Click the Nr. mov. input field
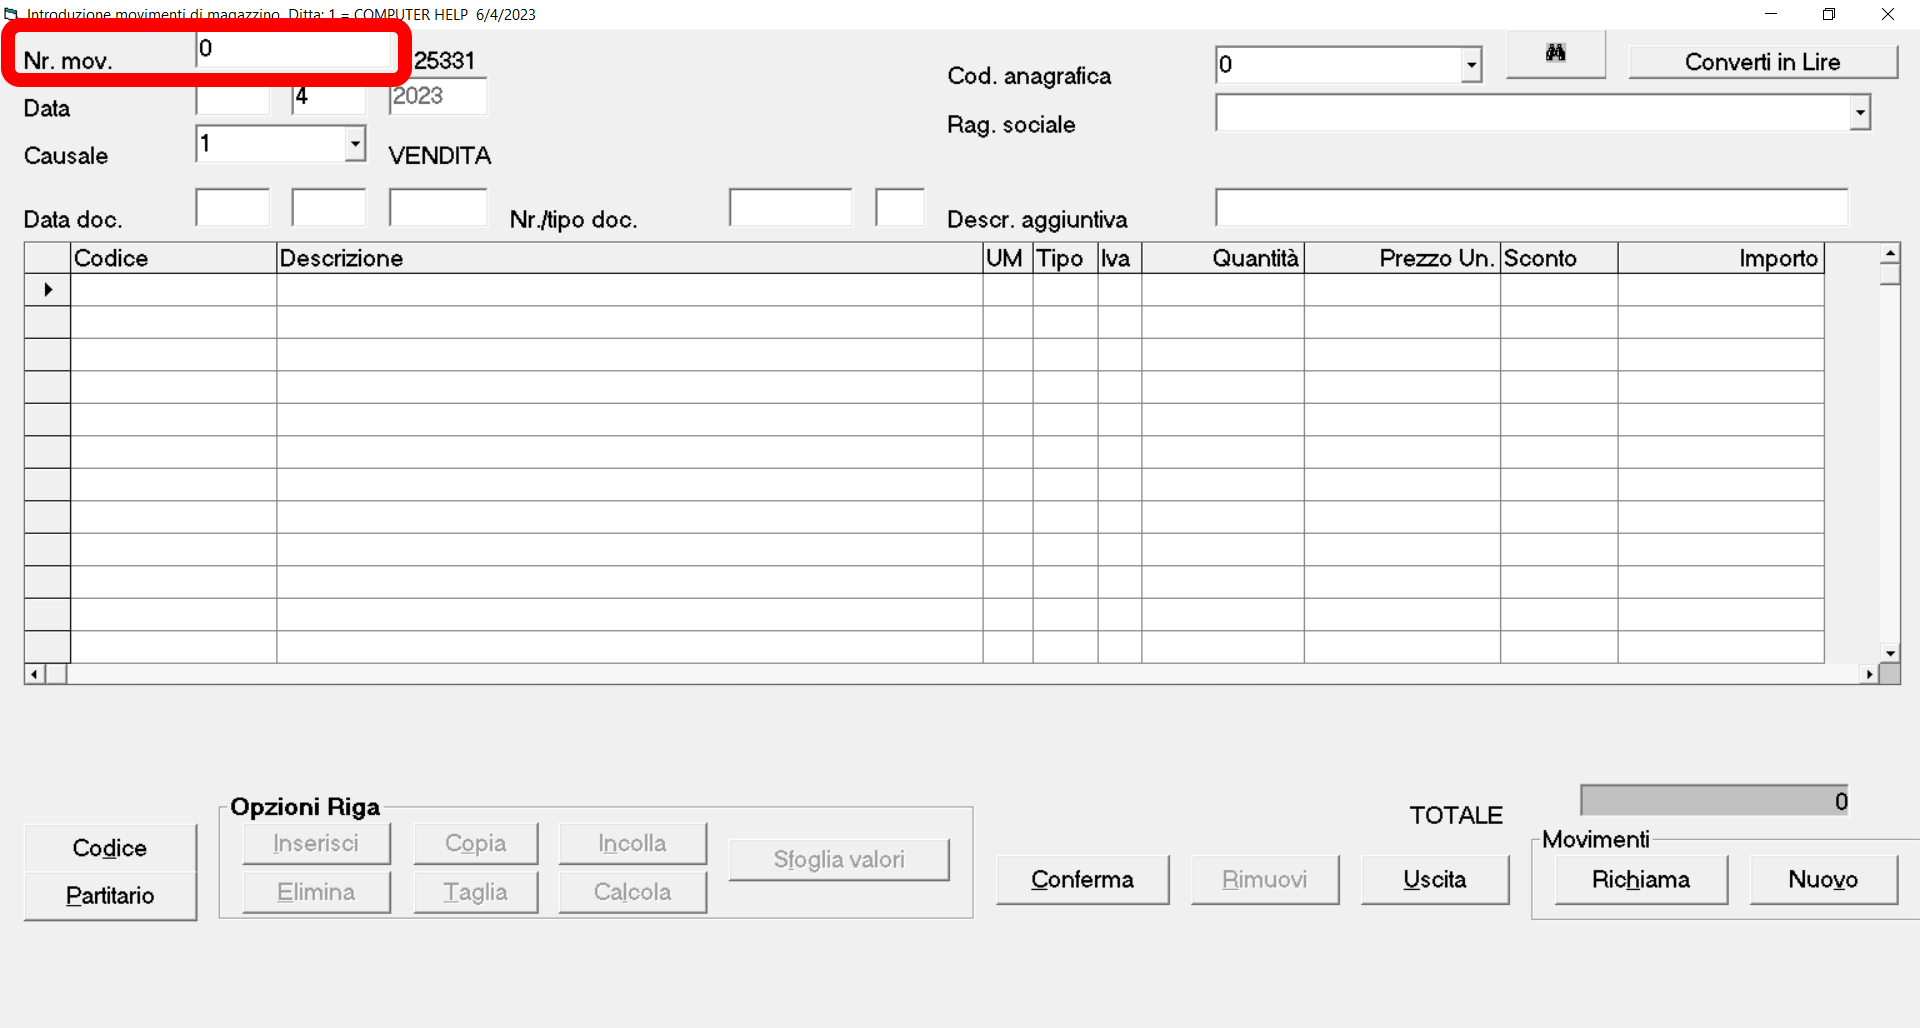The image size is (1920, 1028). pyautogui.click(x=294, y=49)
